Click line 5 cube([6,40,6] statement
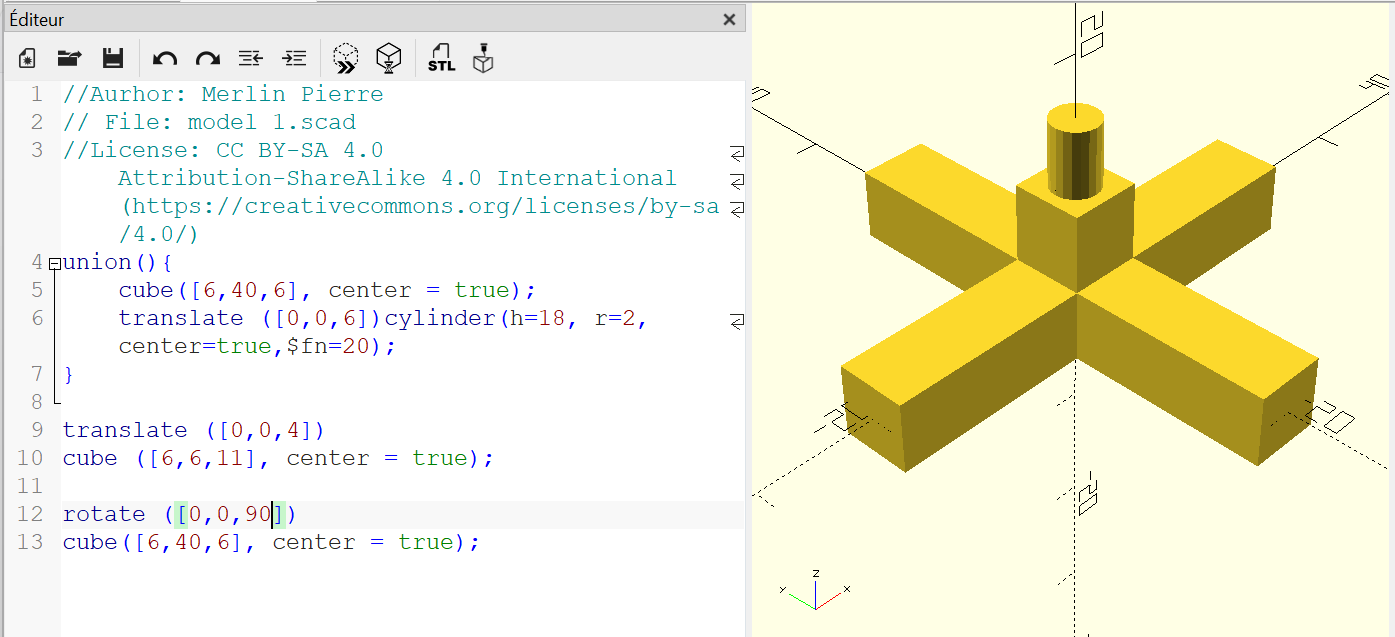The image size is (1395, 637). (328, 290)
